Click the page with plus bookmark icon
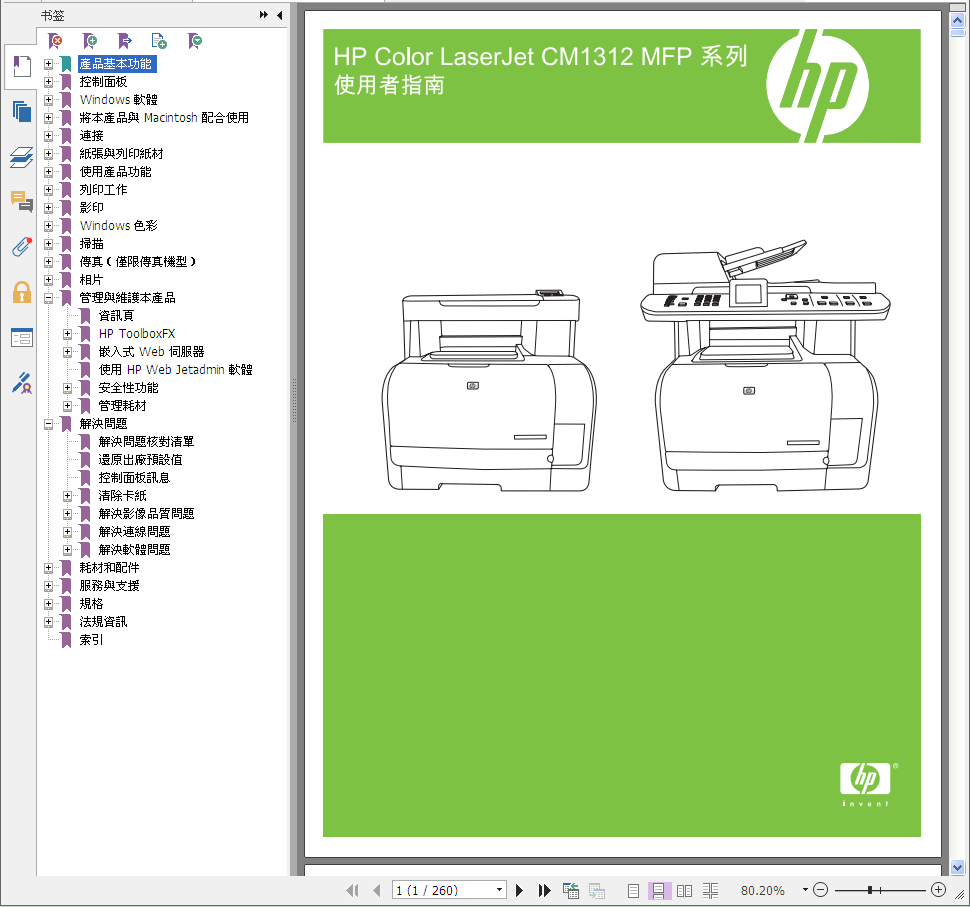 [159, 41]
